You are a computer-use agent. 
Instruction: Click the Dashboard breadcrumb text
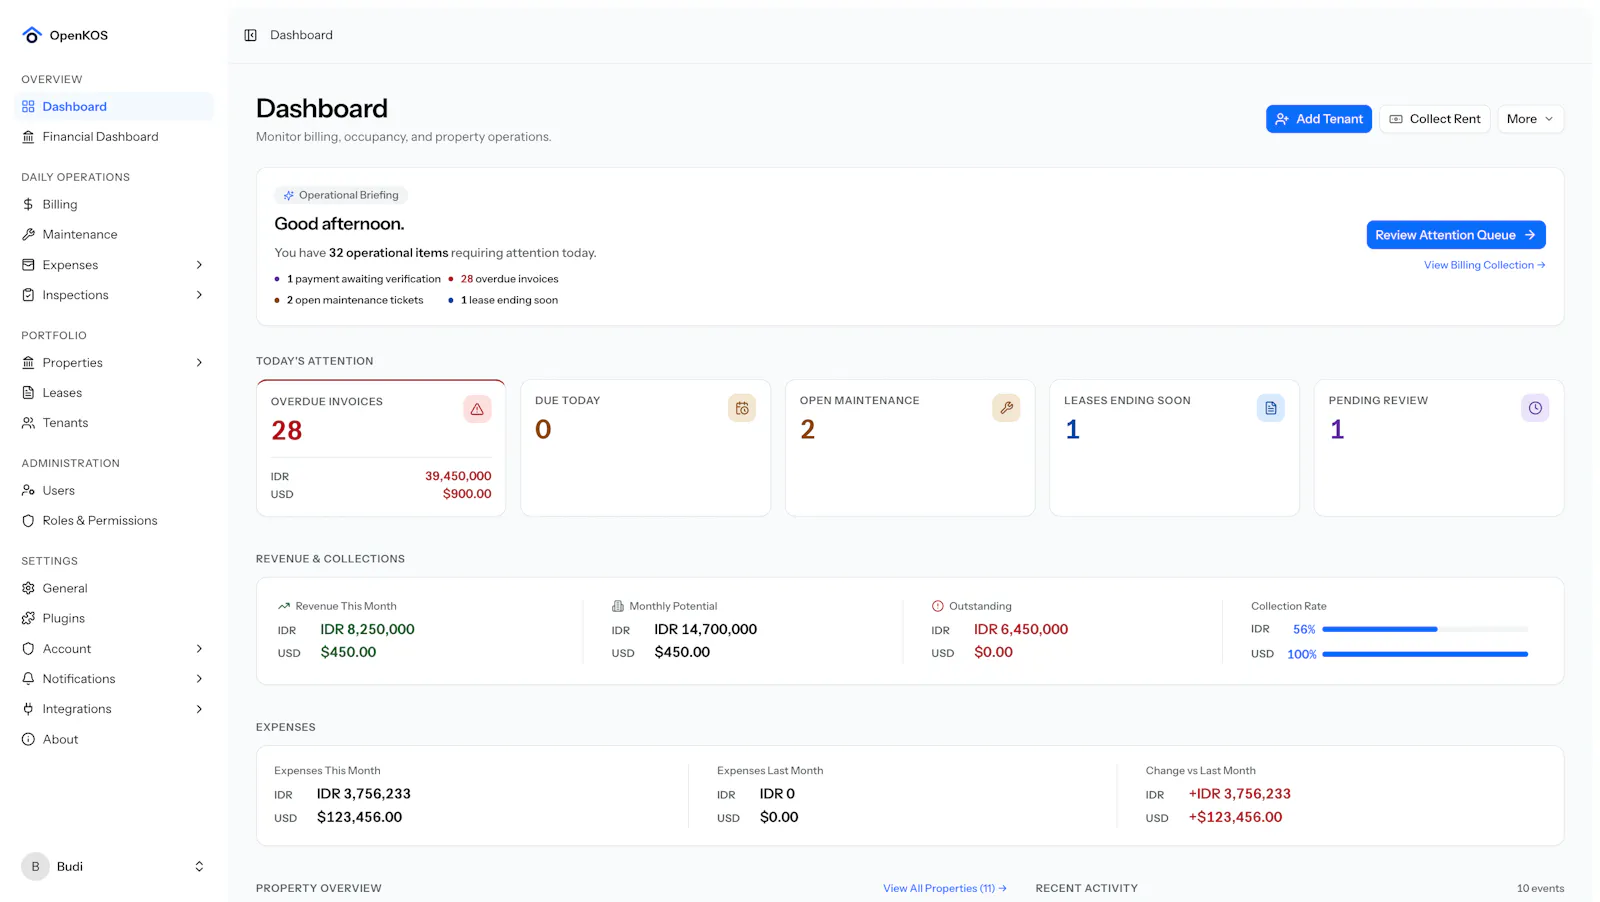click(301, 35)
